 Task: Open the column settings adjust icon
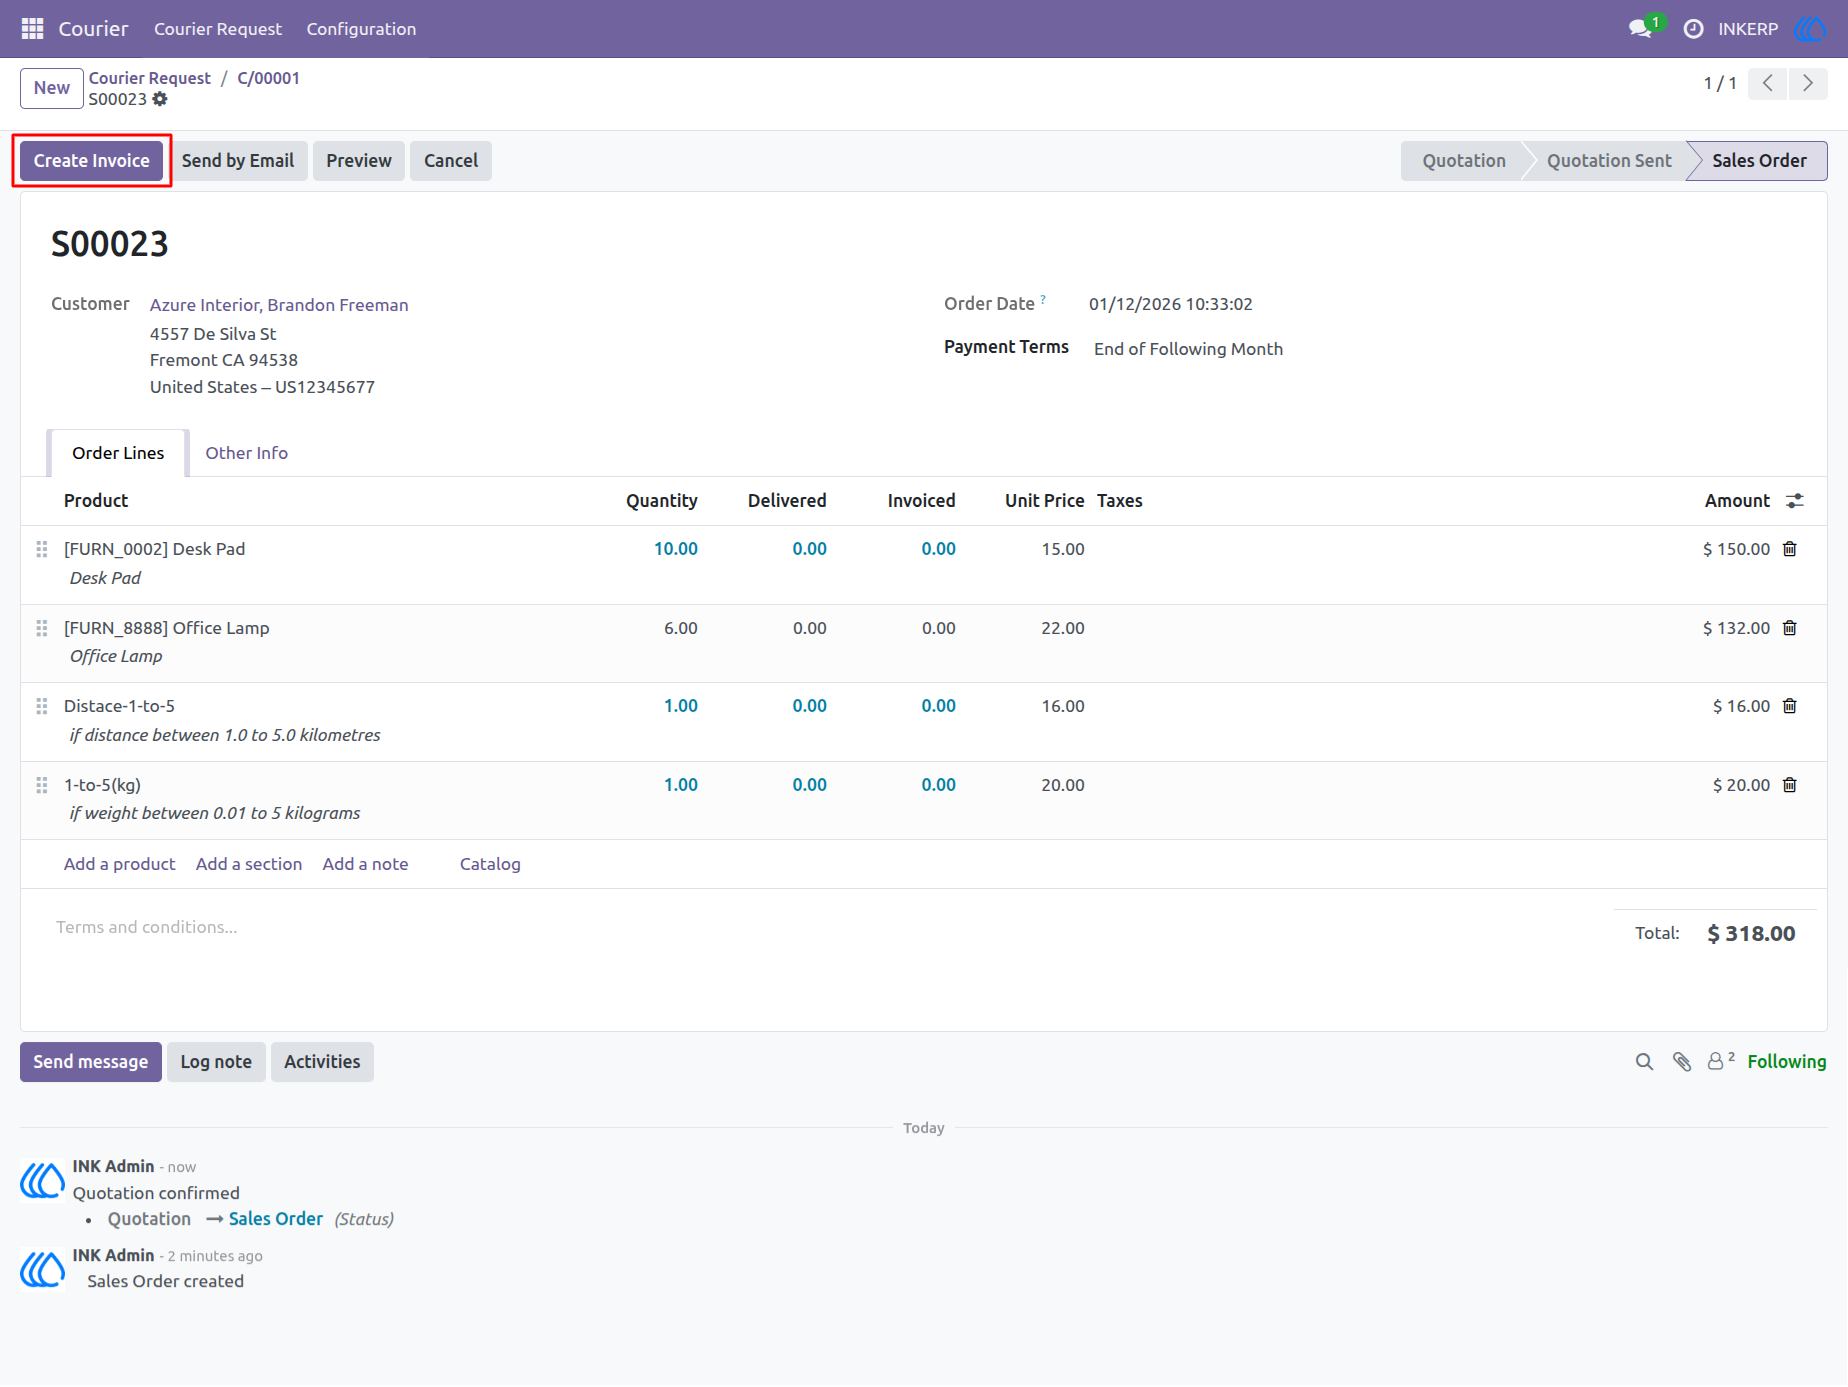[1795, 501]
